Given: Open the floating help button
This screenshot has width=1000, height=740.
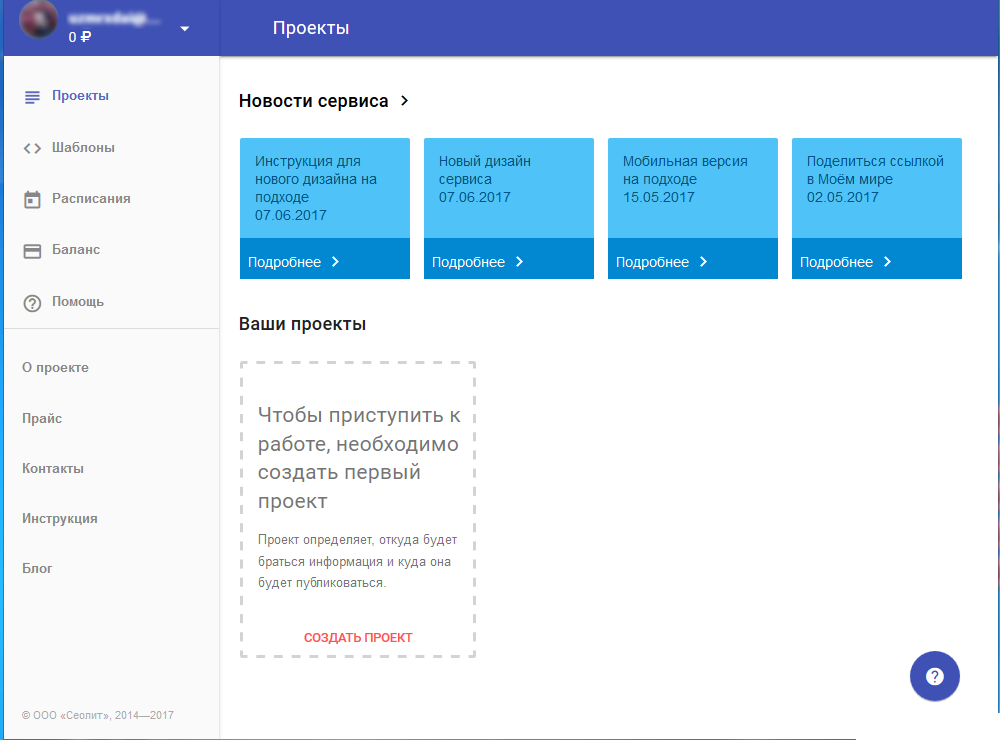Looking at the screenshot, I should tap(934, 676).
